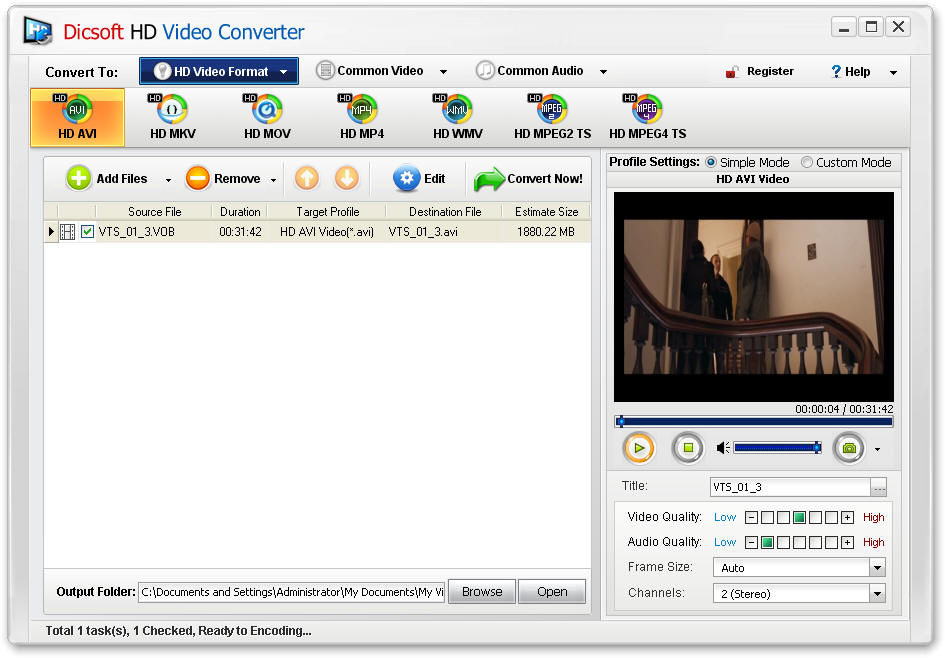Viewport: 945px width, 658px height.
Task: Start conversion with the green arrow icon
Action: point(488,179)
